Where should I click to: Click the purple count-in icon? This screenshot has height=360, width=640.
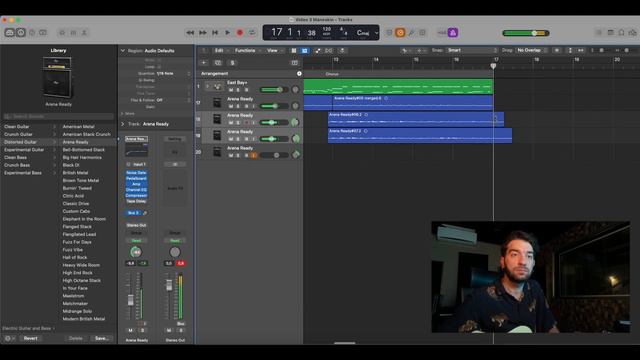(x=453, y=33)
